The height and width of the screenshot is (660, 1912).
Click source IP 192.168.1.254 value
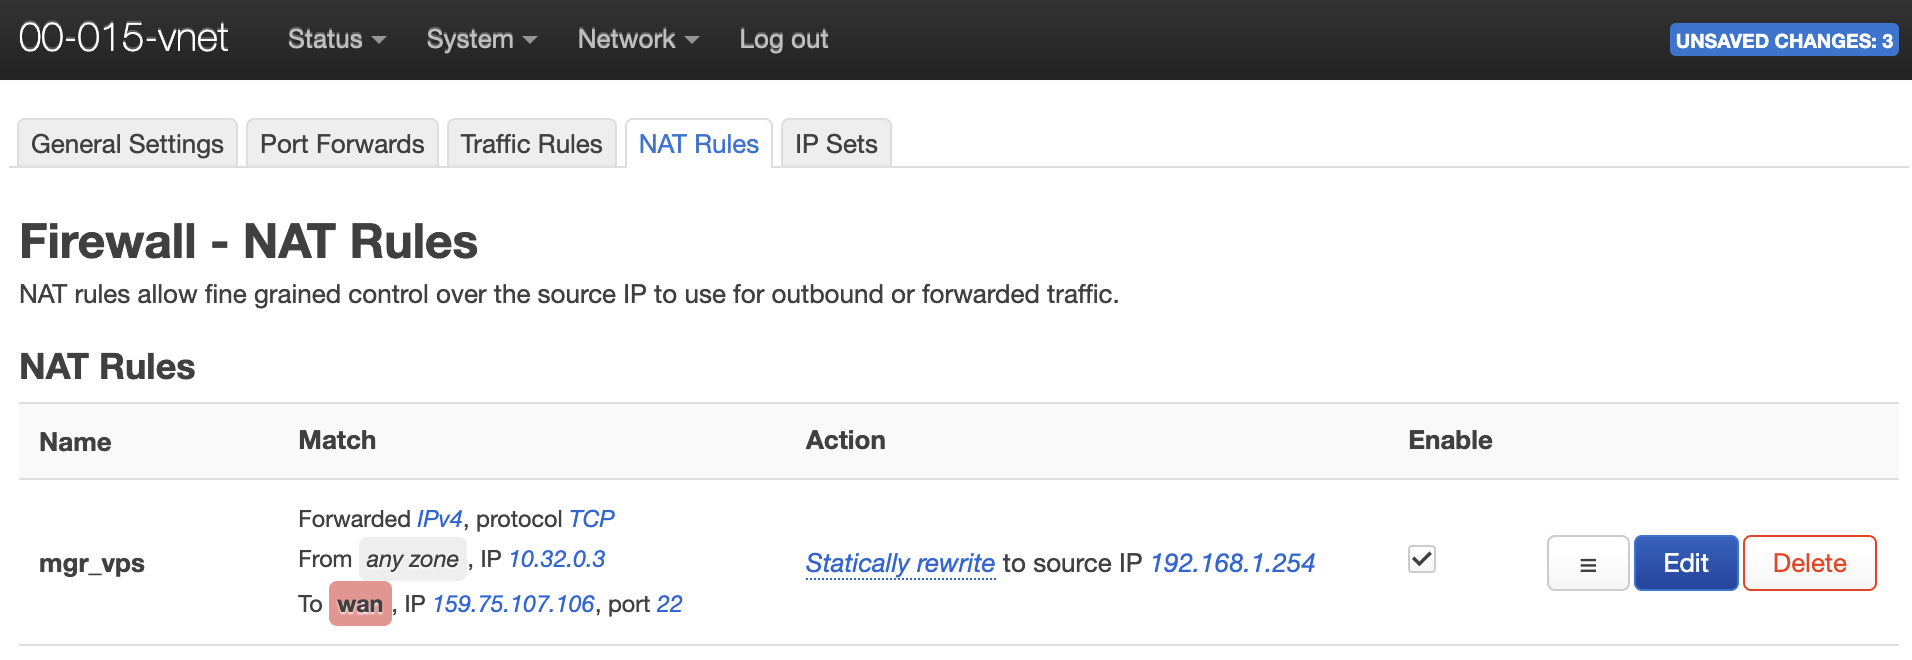point(1233,563)
